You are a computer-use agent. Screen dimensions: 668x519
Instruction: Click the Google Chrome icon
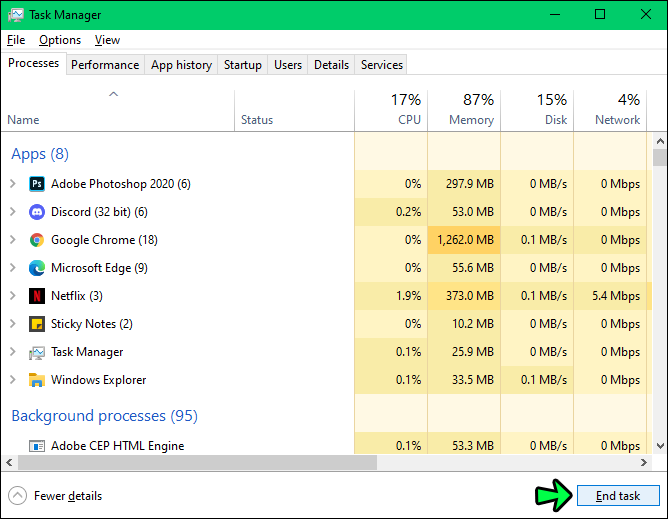[x=37, y=240]
